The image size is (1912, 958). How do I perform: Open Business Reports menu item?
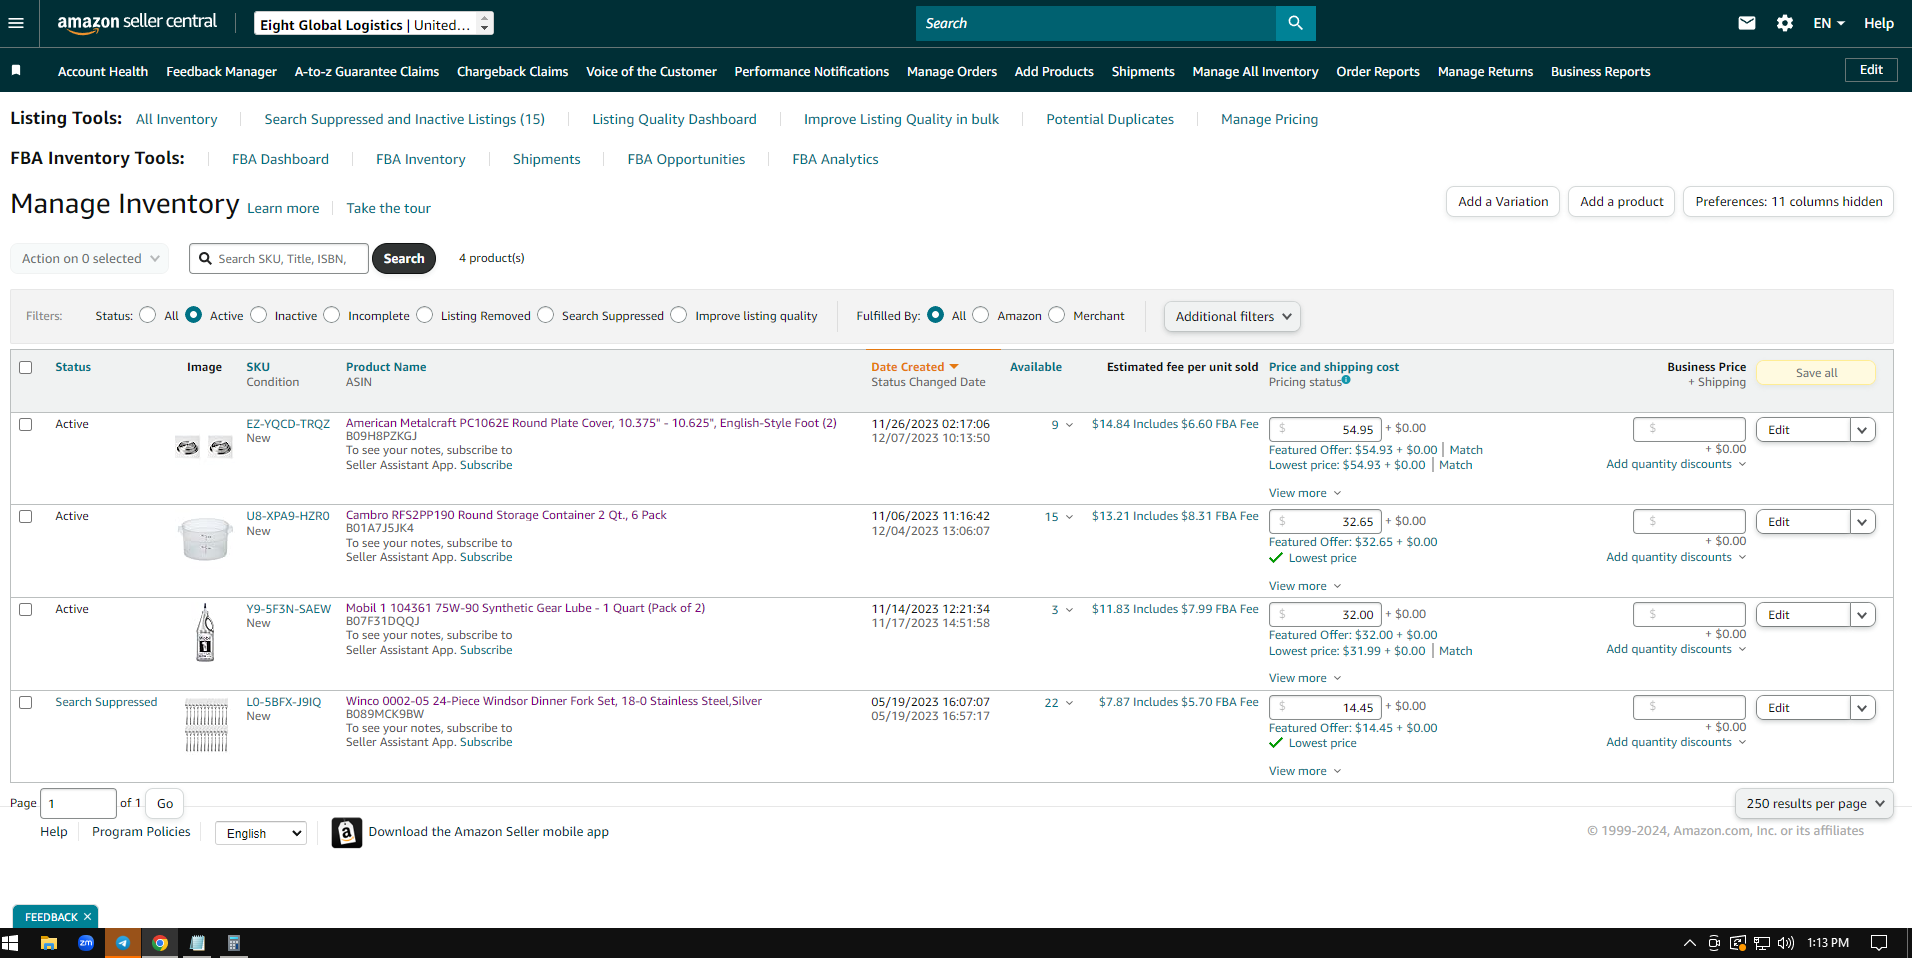pos(1600,71)
